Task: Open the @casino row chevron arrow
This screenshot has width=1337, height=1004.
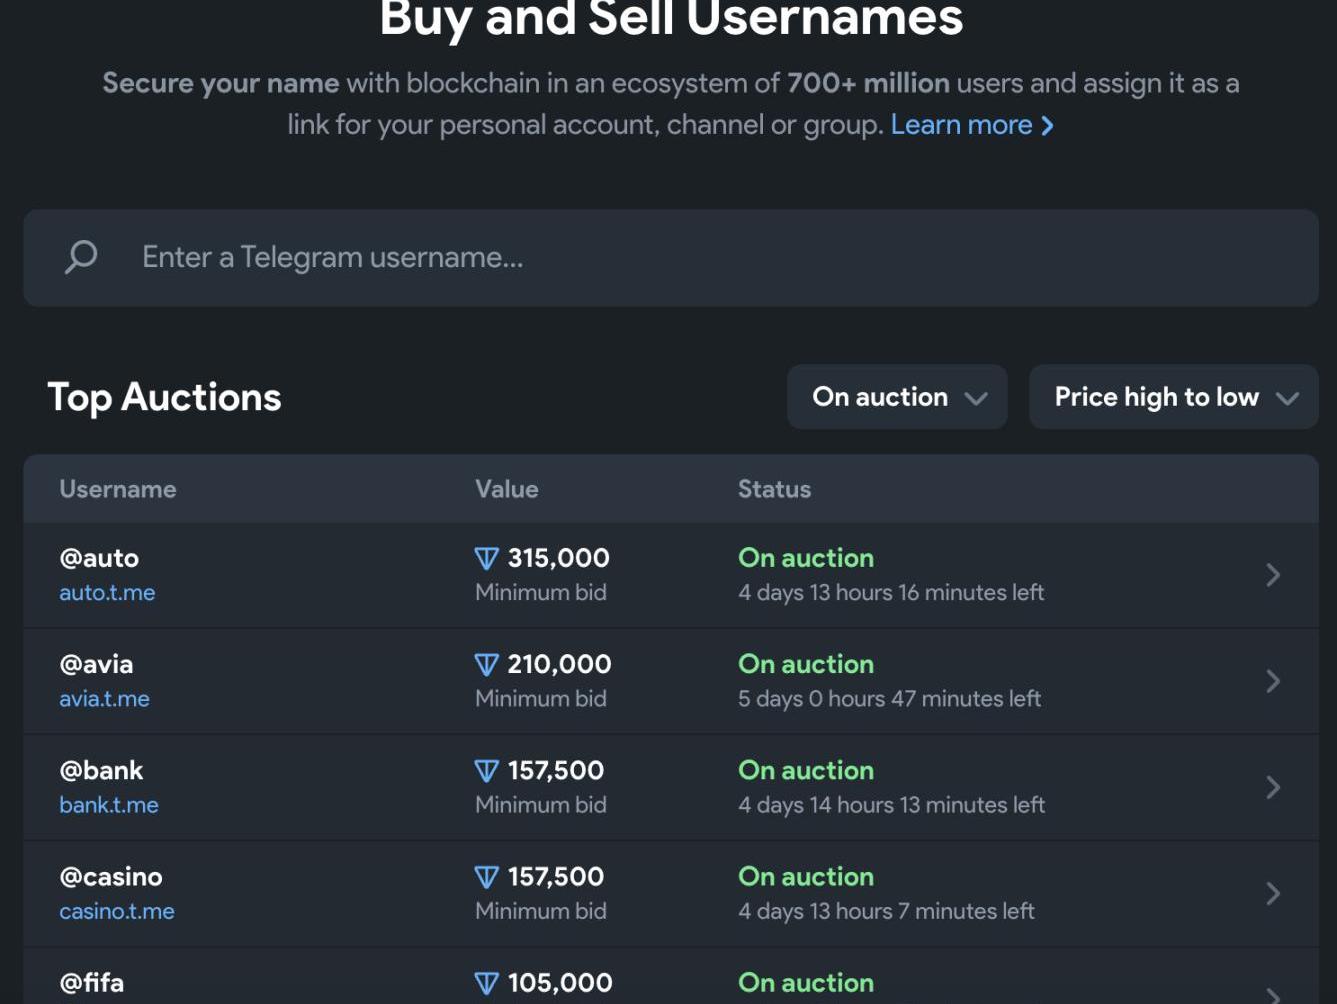Action: [1273, 893]
